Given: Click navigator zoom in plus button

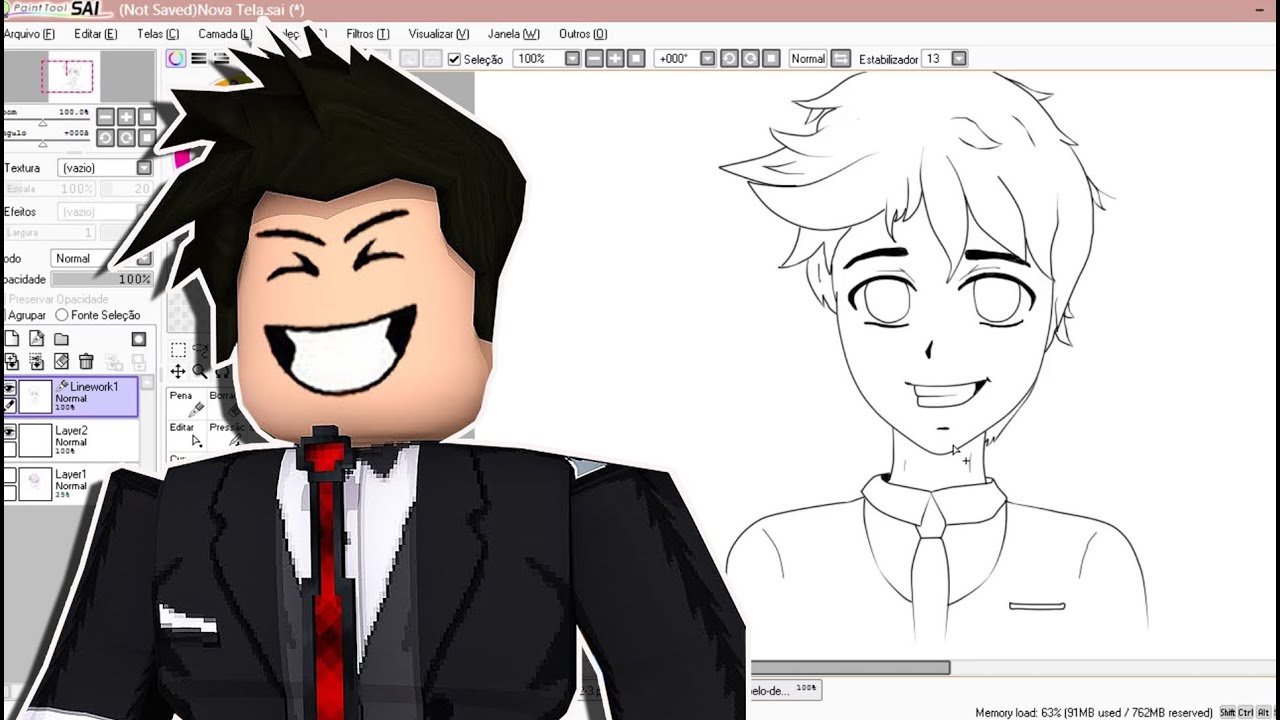Looking at the screenshot, I should 127,117.
